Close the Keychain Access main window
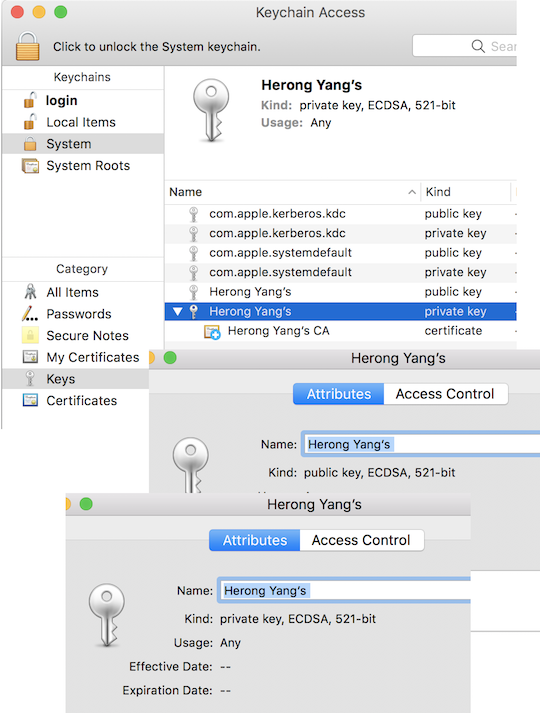This screenshot has height=713, width=540. click(x=17, y=12)
